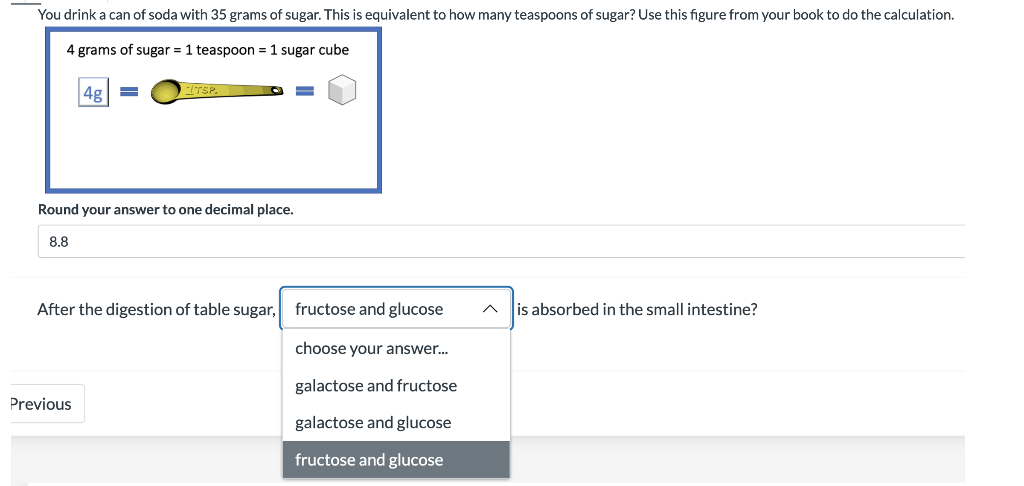Click 'is absorbed in the small intestine?' text
The image size is (1024, 486).
(637, 309)
